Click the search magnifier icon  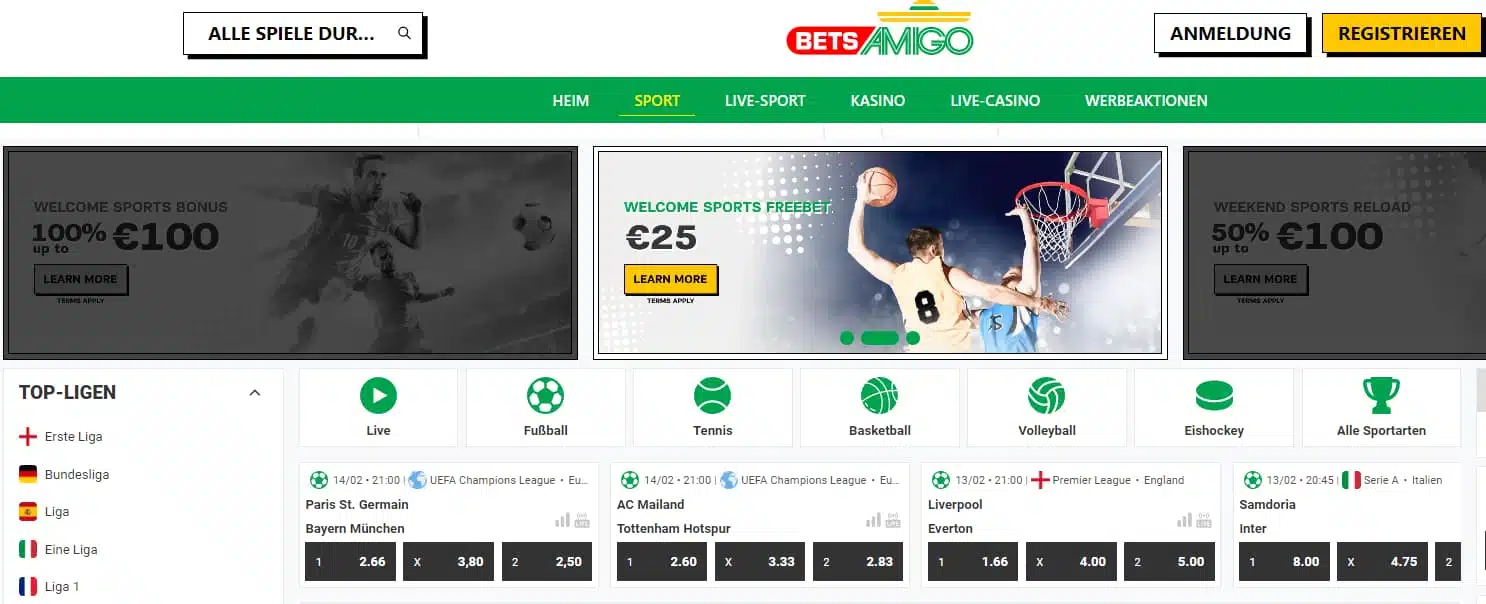click(x=404, y=33)
